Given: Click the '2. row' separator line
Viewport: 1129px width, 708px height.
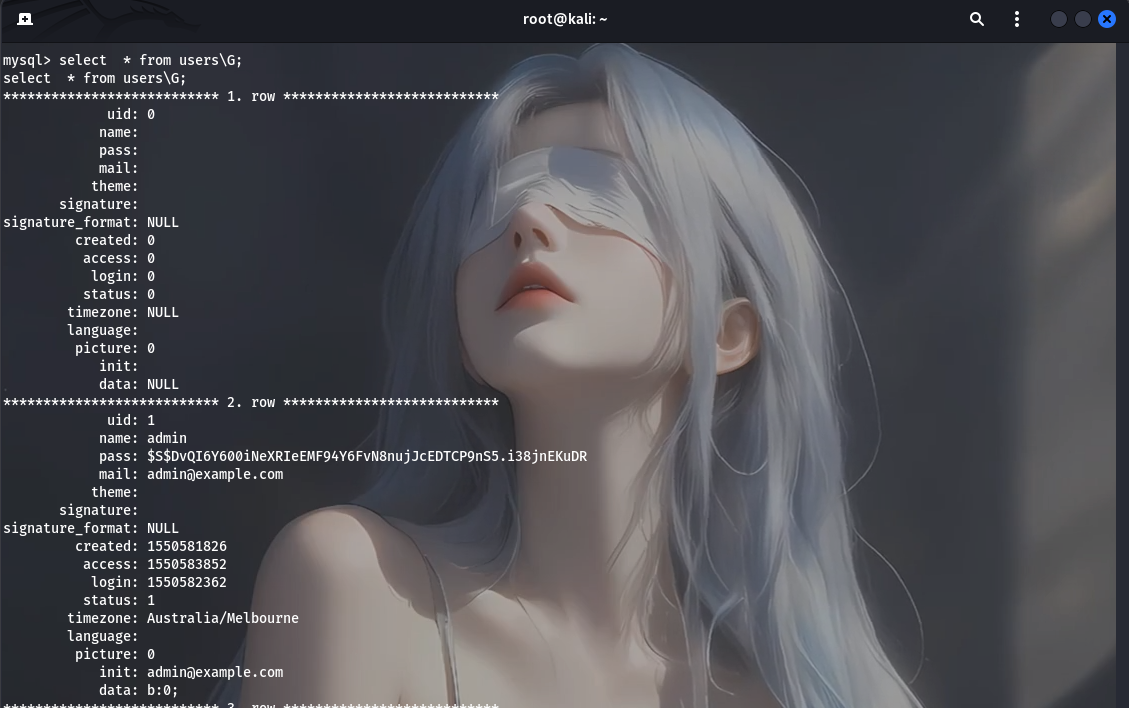Looking at the screenshot, I should (251, 403).
